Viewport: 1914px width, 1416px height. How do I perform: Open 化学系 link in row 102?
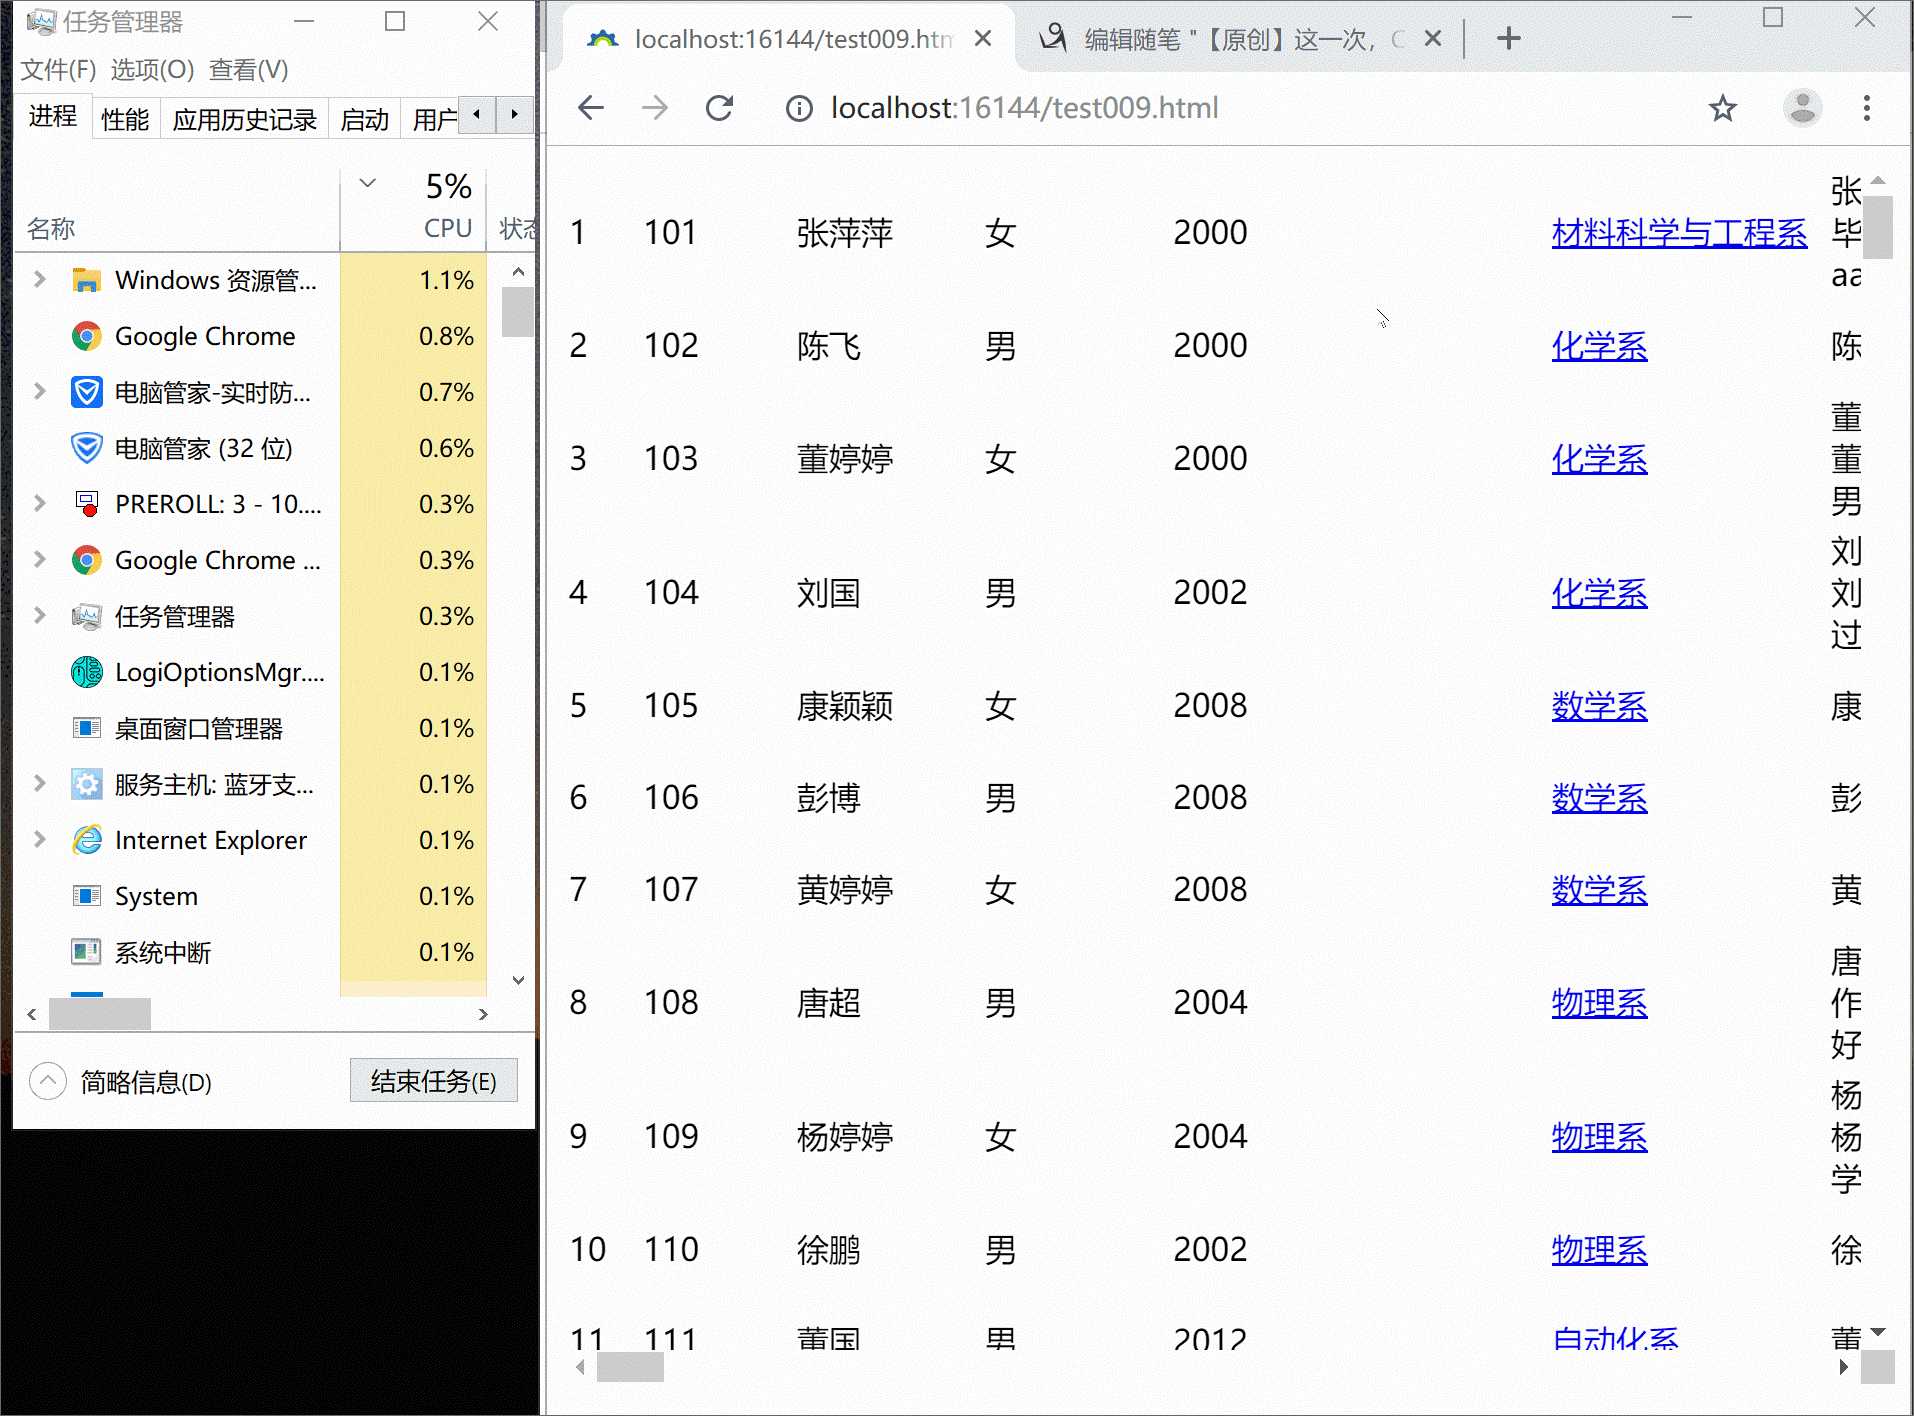pyautogui.click(x=1599, y=346)
